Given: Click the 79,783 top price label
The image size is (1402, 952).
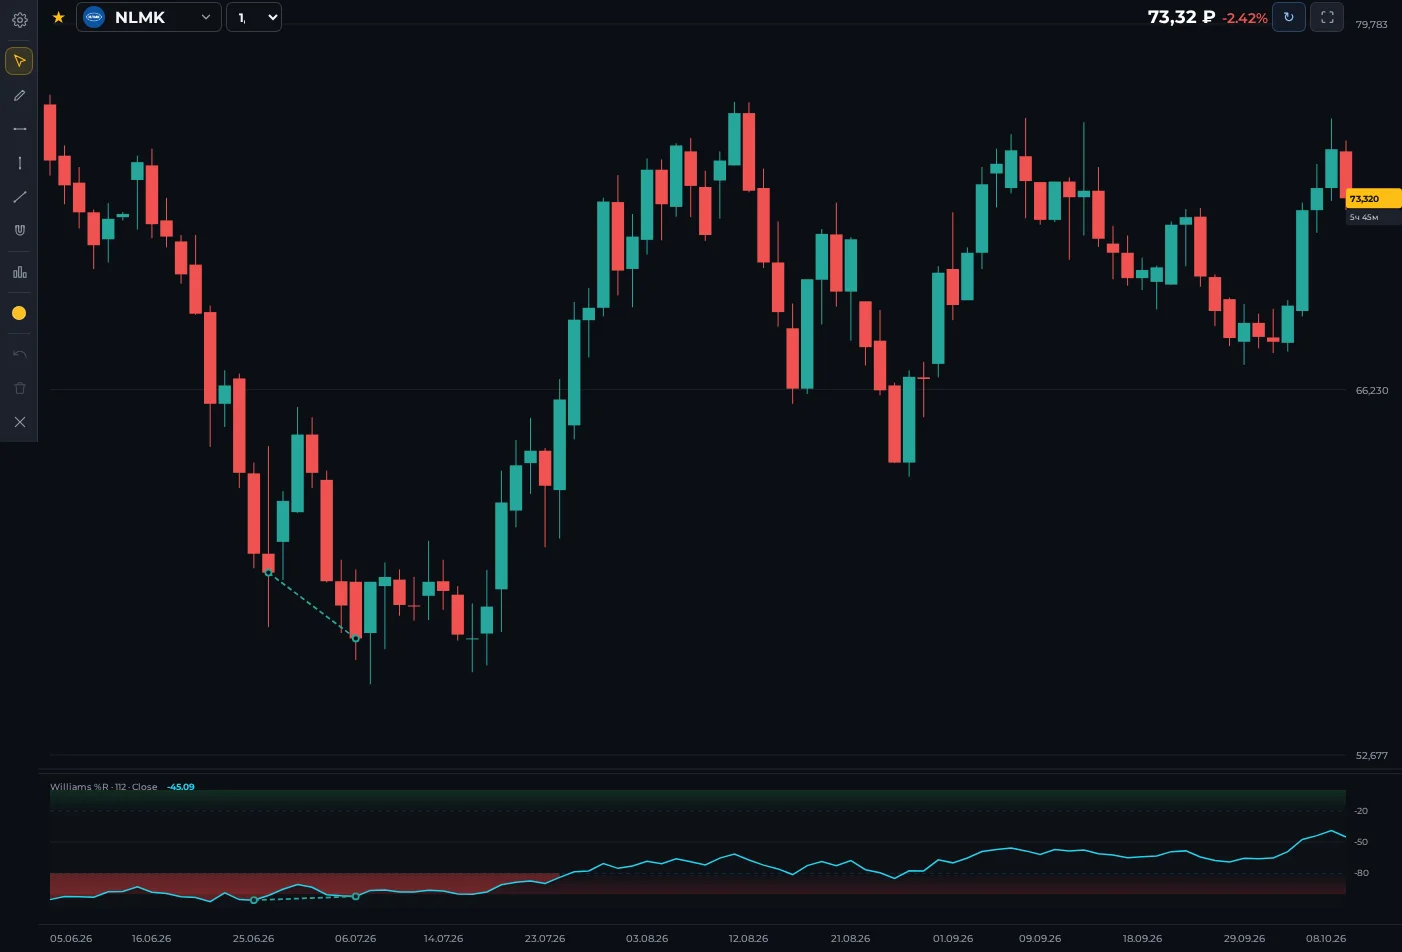Looking at the screenshot, I should coord(1372,24).
